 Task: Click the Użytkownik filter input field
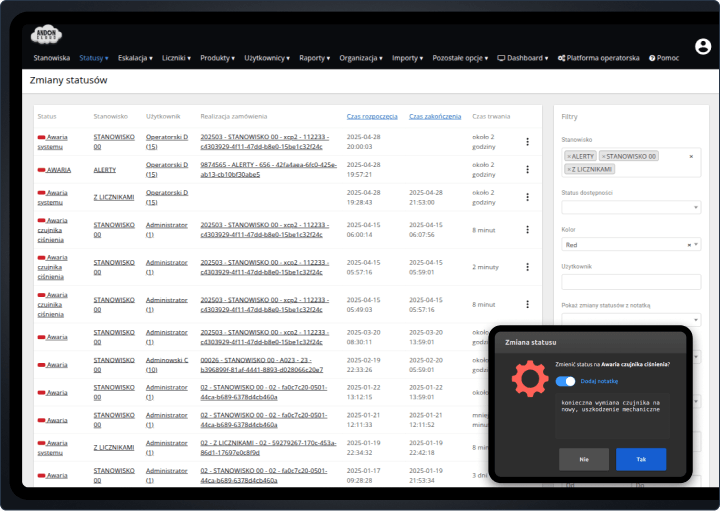point(631,282)
